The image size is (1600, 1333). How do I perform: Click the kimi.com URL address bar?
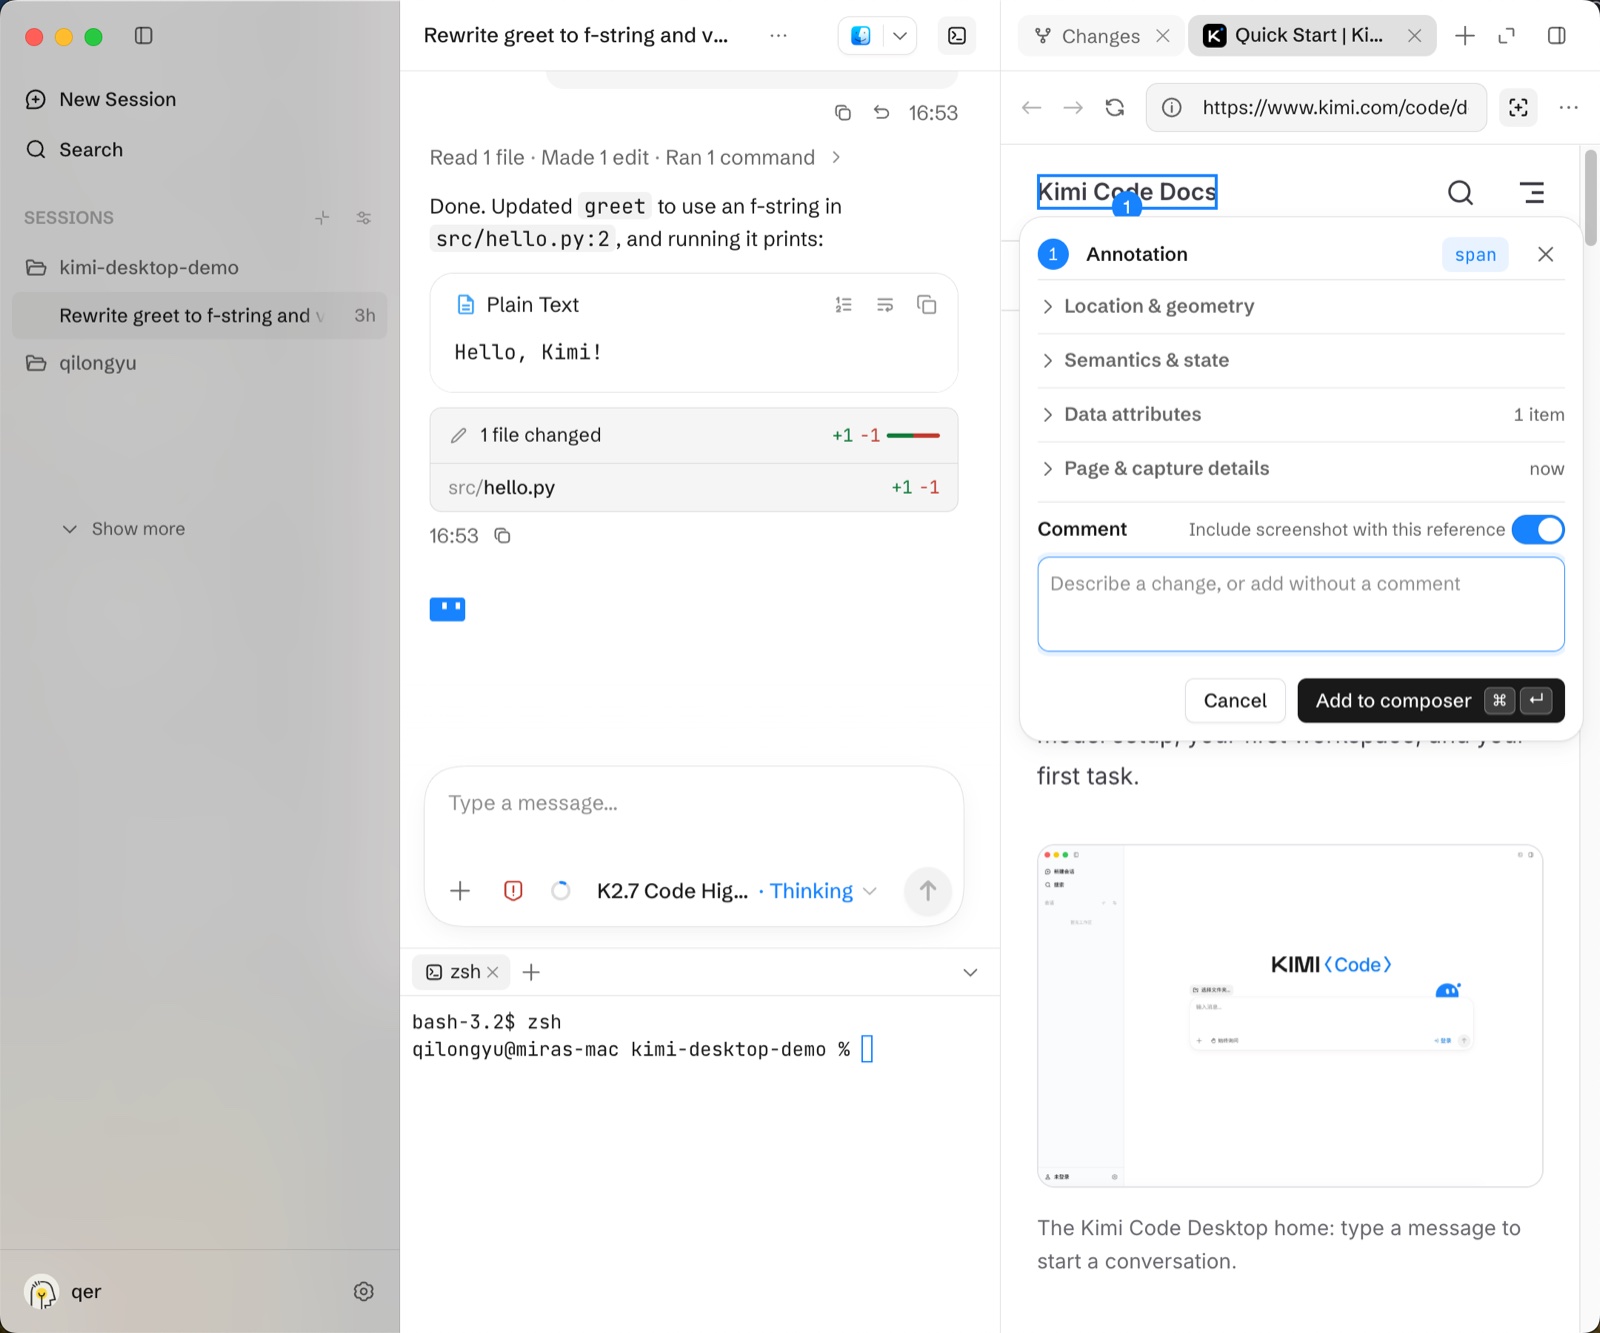click(1317, 107)
